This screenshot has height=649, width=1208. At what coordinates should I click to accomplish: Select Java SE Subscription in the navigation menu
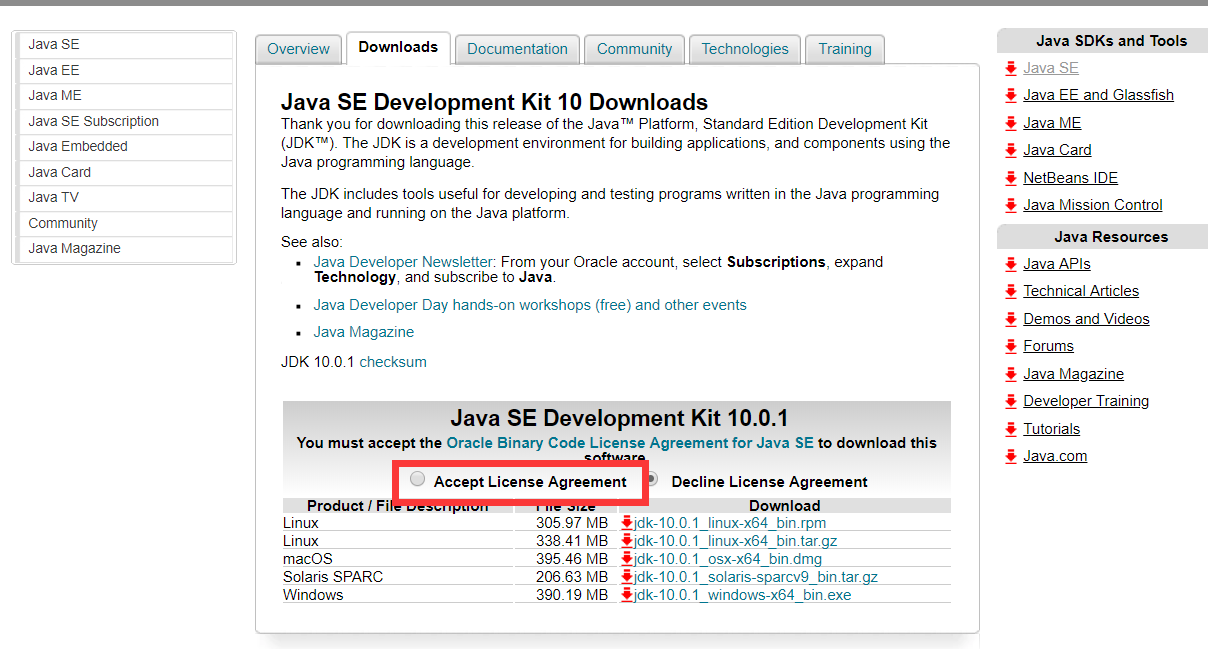(125, 121)
